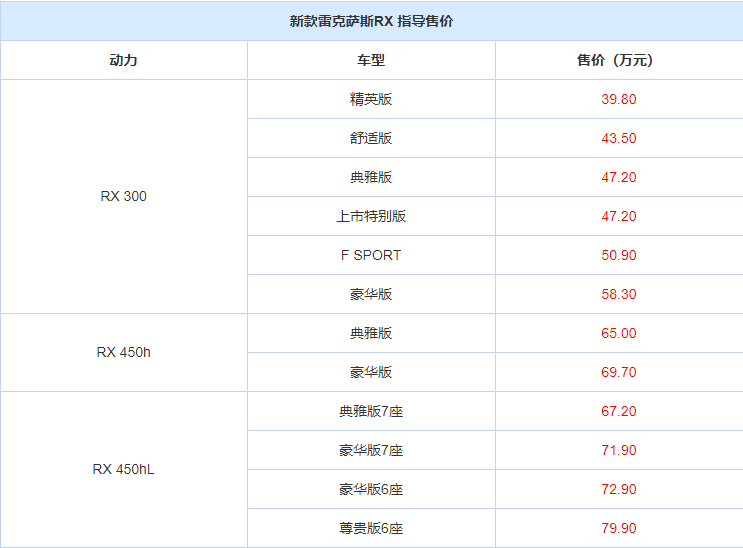Image resolution: width=743 pixels, height=548 pixels.
Task: Click 豪华版 in the RX 300 group
Action: 371,294
